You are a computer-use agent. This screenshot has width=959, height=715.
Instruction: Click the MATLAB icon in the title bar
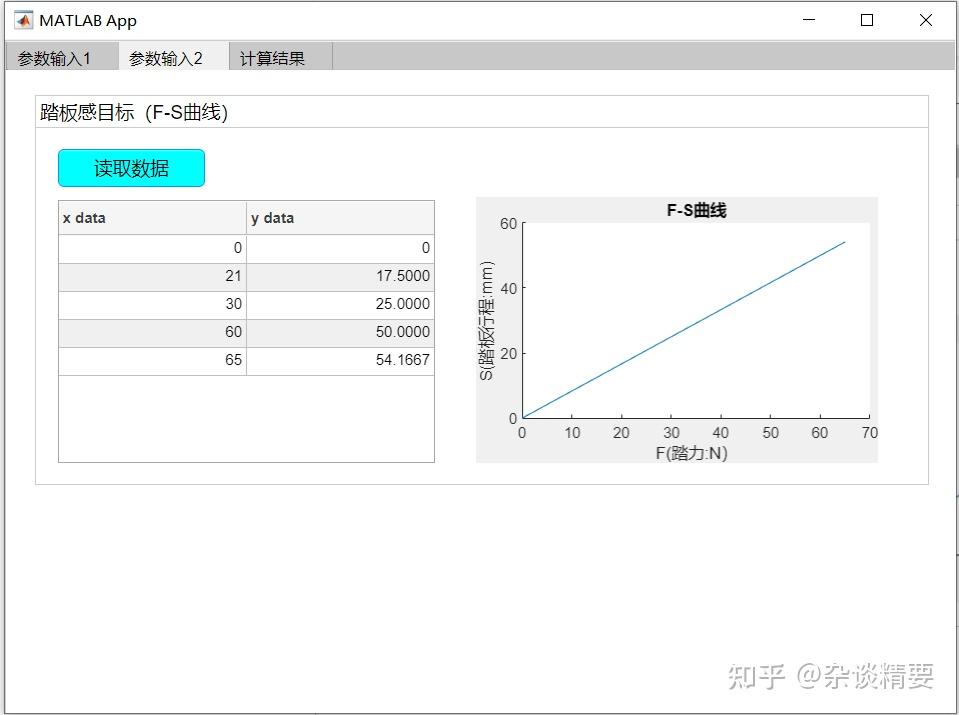pos(25,19)
